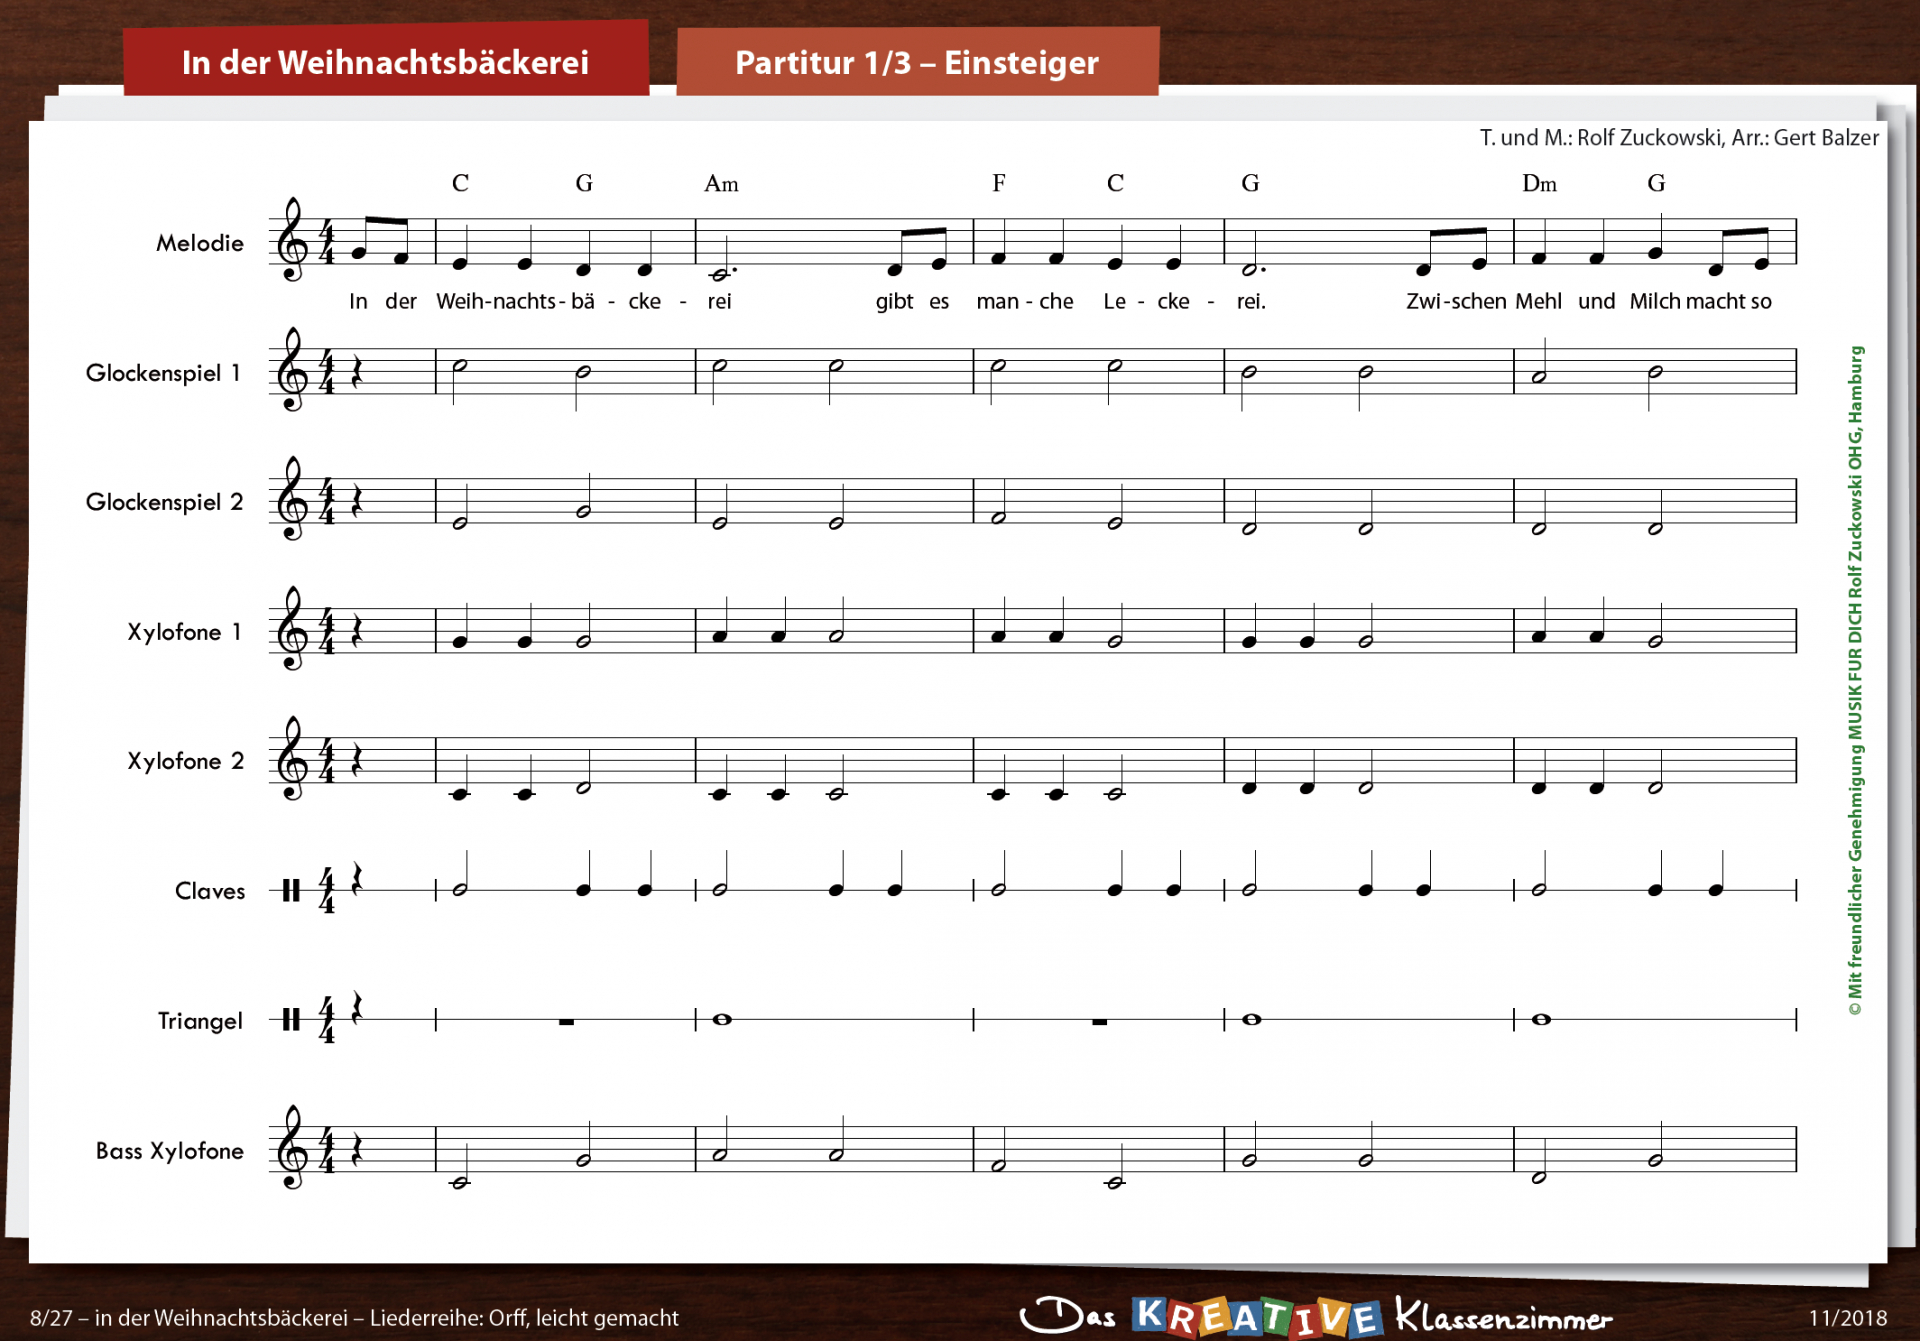Click the Xylofone 1 instrument label
The width and height of the screenshot is (1920, 1341).
184,632
